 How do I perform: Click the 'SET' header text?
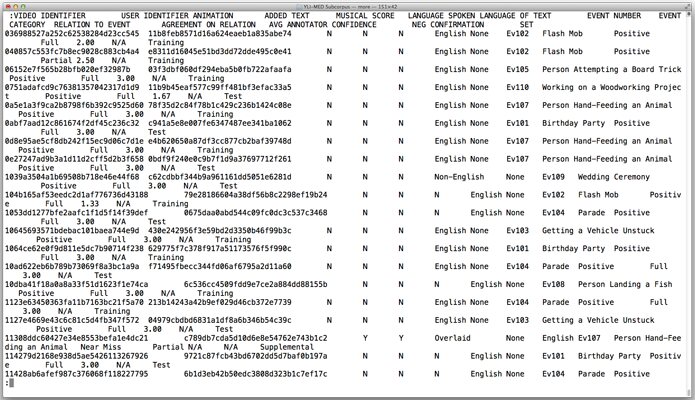point(527,24)
